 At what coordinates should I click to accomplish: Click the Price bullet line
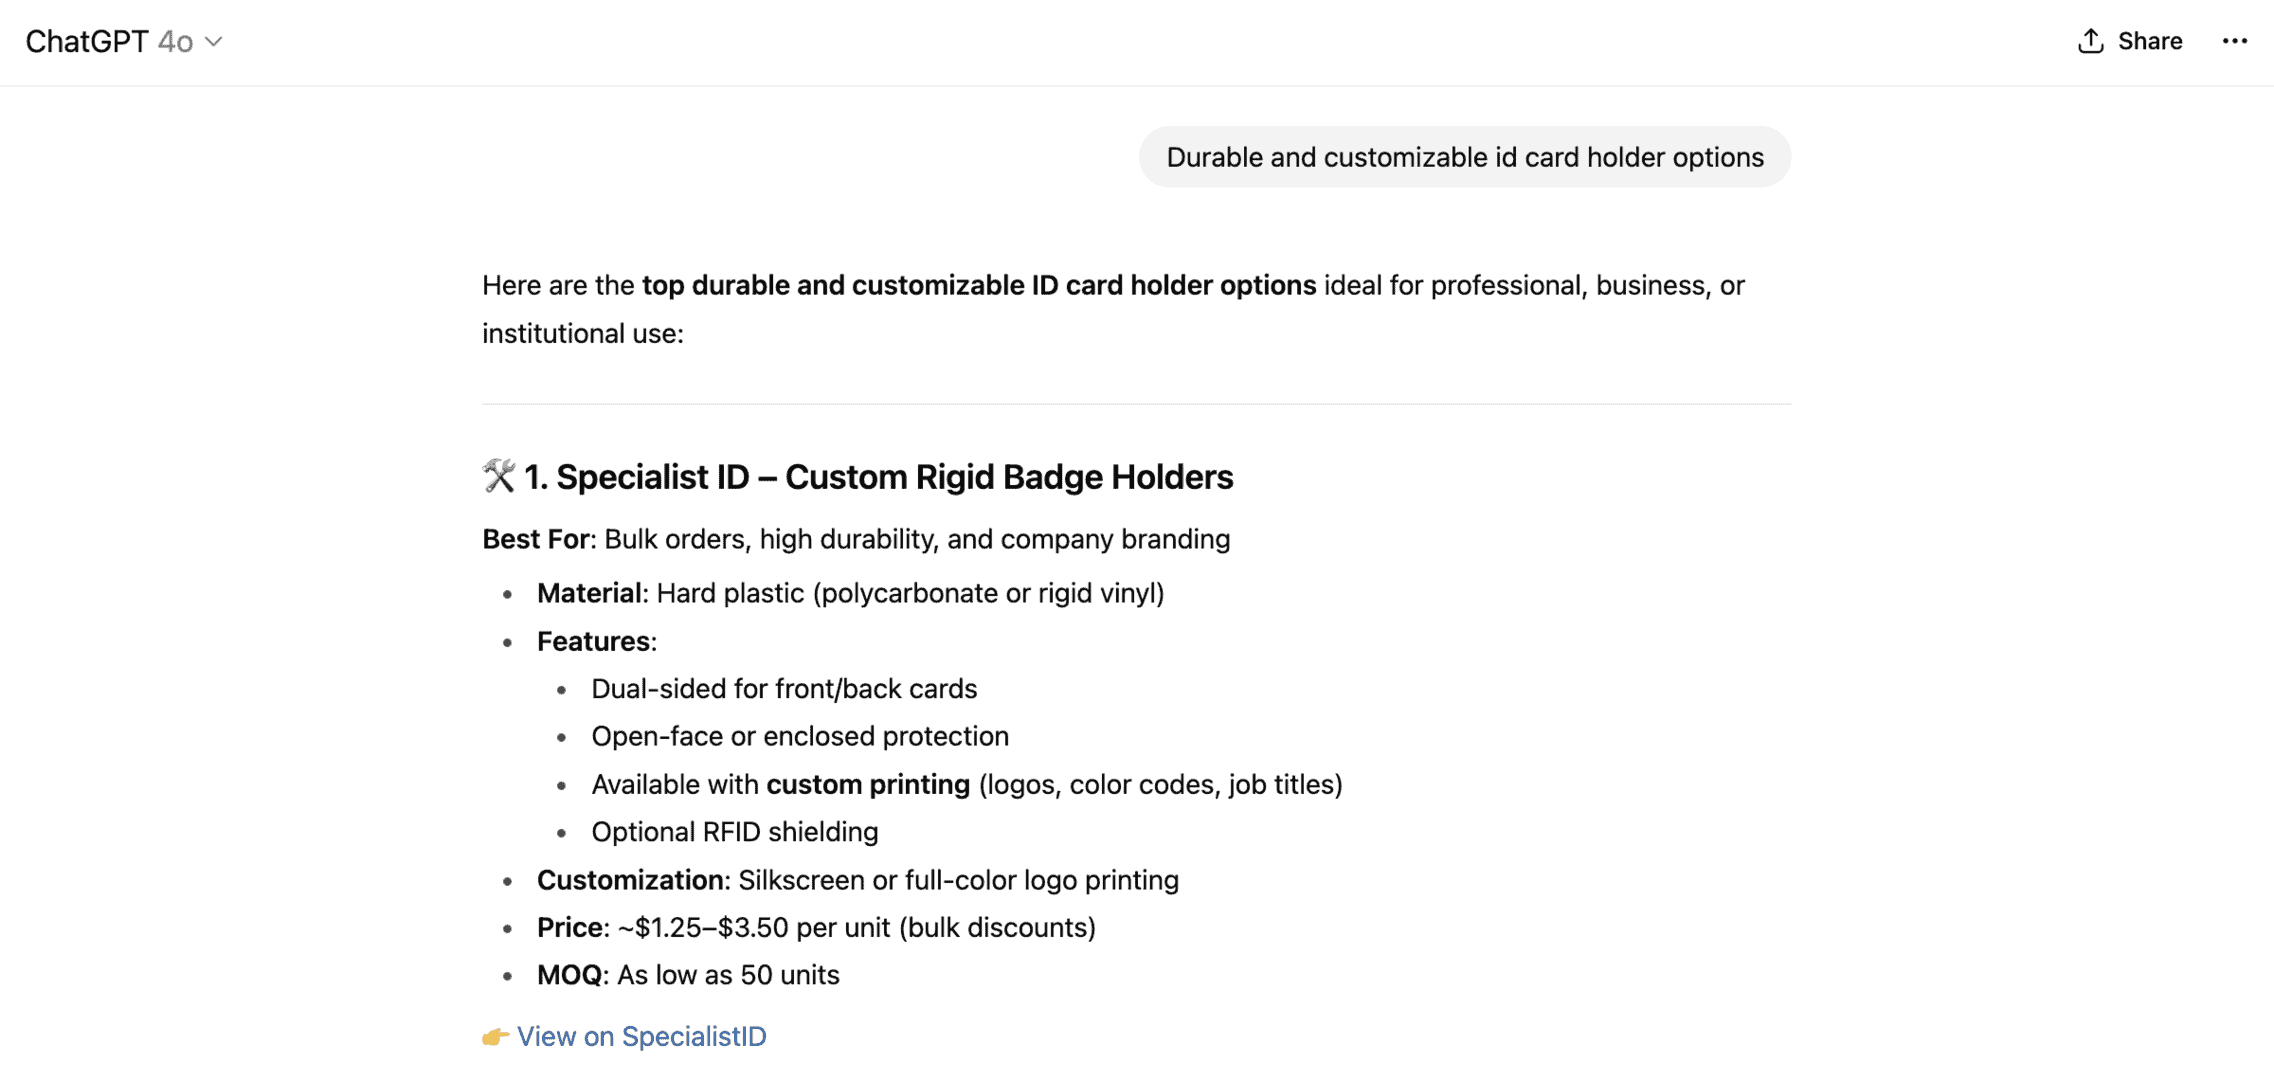tap(816, 927)
